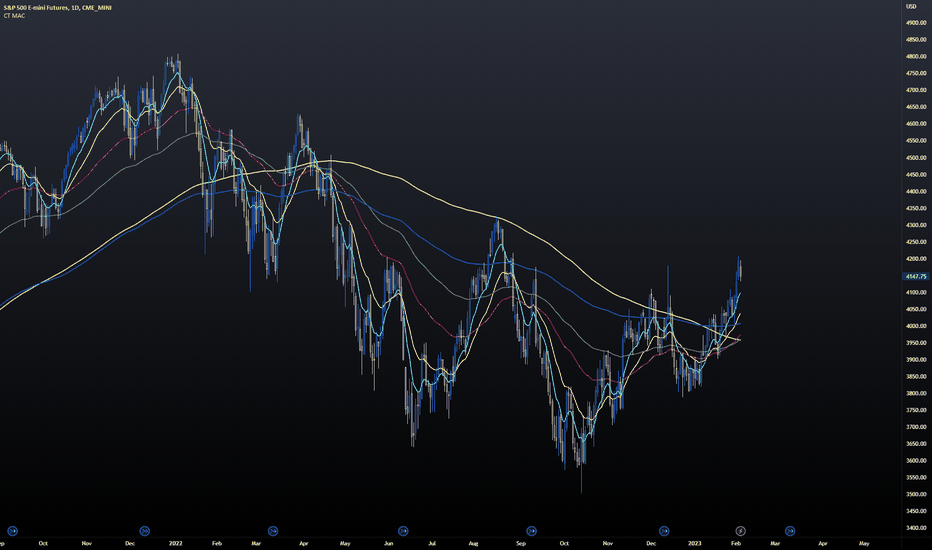Click the contract-roll marker above the Sep 2022 label
Image resolution: width=932 pixels, height=550 pixels.
531,531
